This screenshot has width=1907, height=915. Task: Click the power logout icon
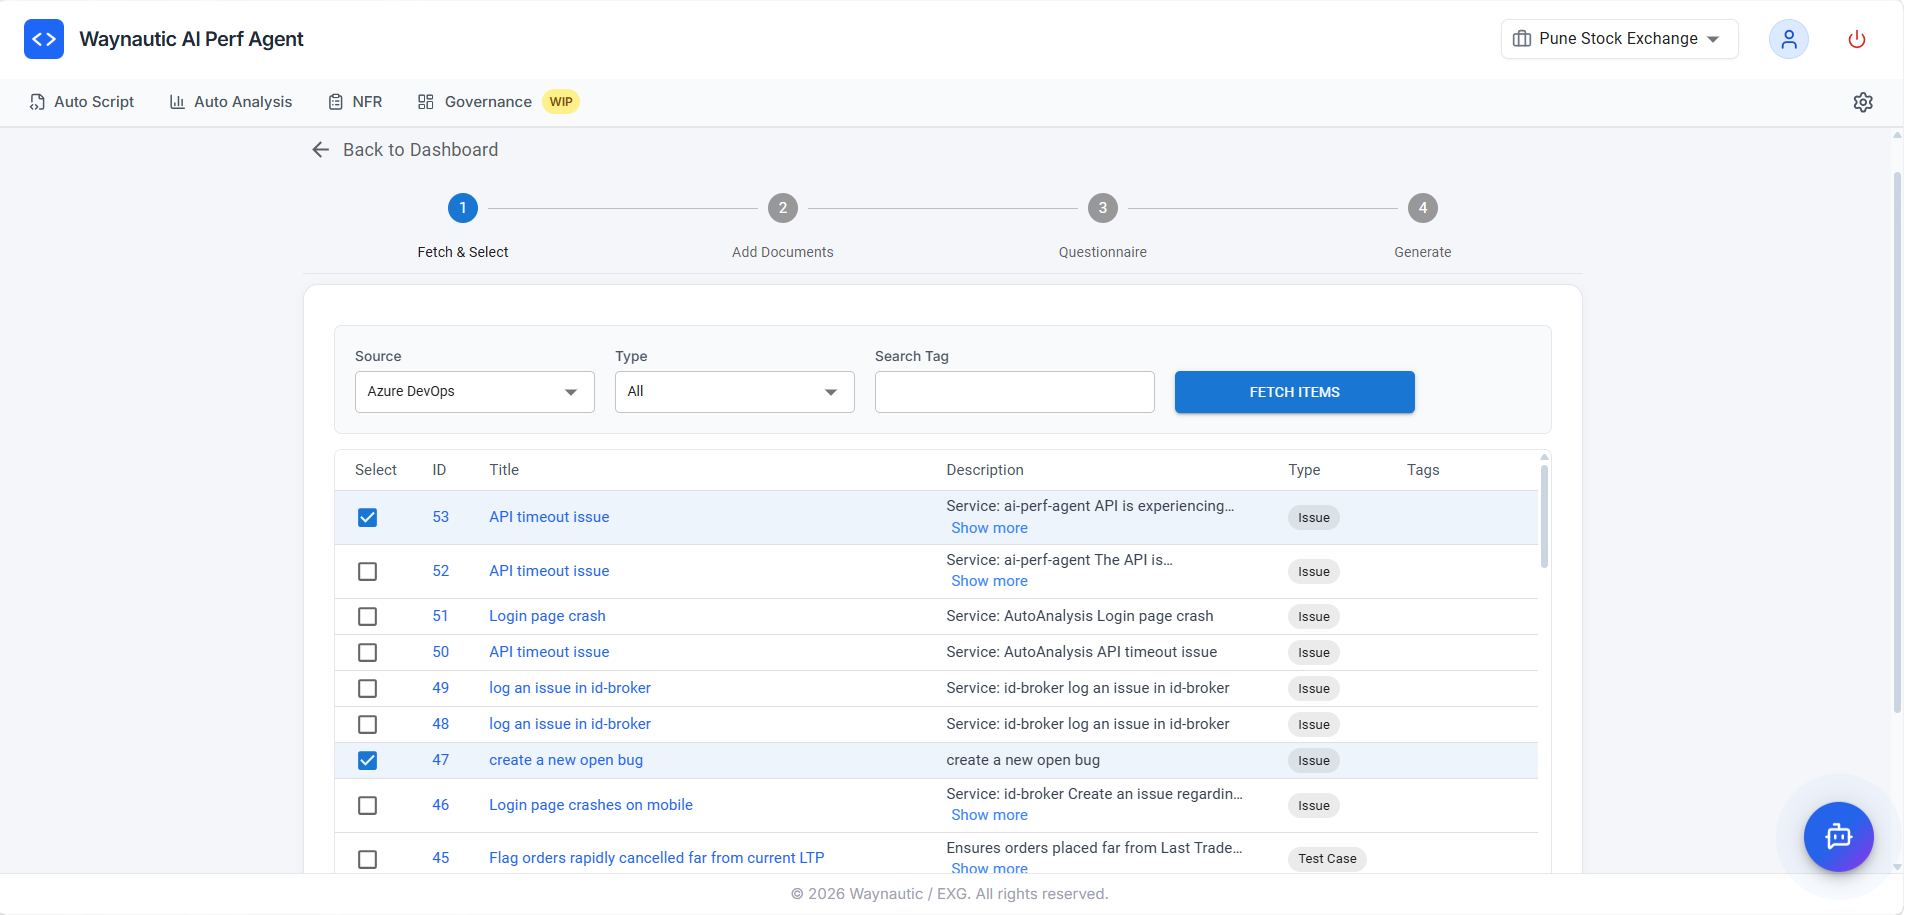coord(1856,39)
